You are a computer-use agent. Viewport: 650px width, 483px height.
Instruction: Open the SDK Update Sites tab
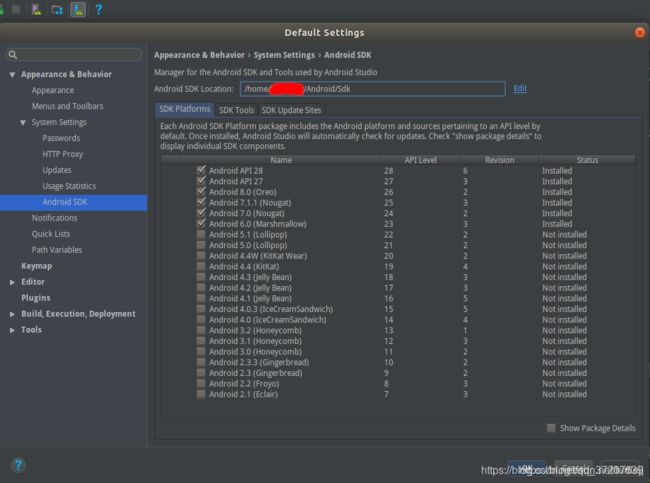pos(291,110)
